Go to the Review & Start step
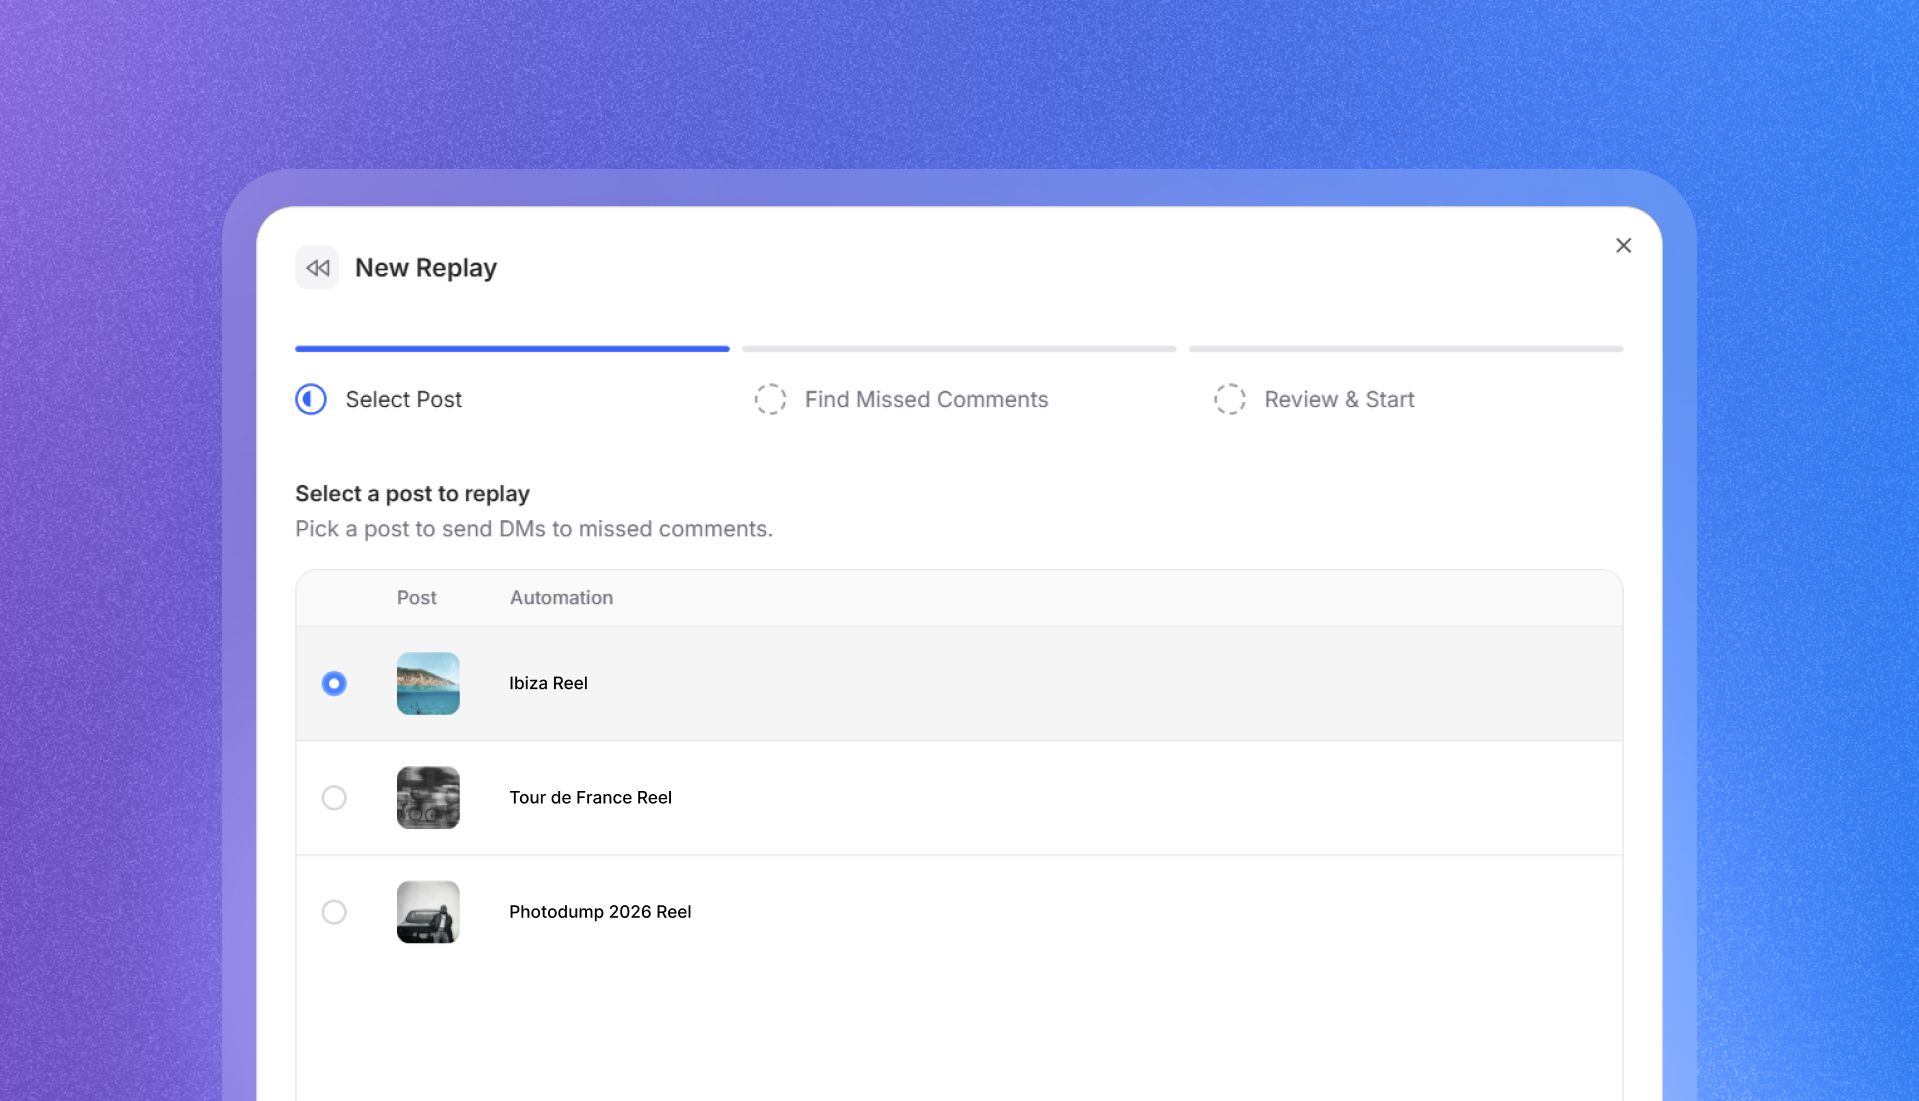1919x1101 pixels. 1339,399
